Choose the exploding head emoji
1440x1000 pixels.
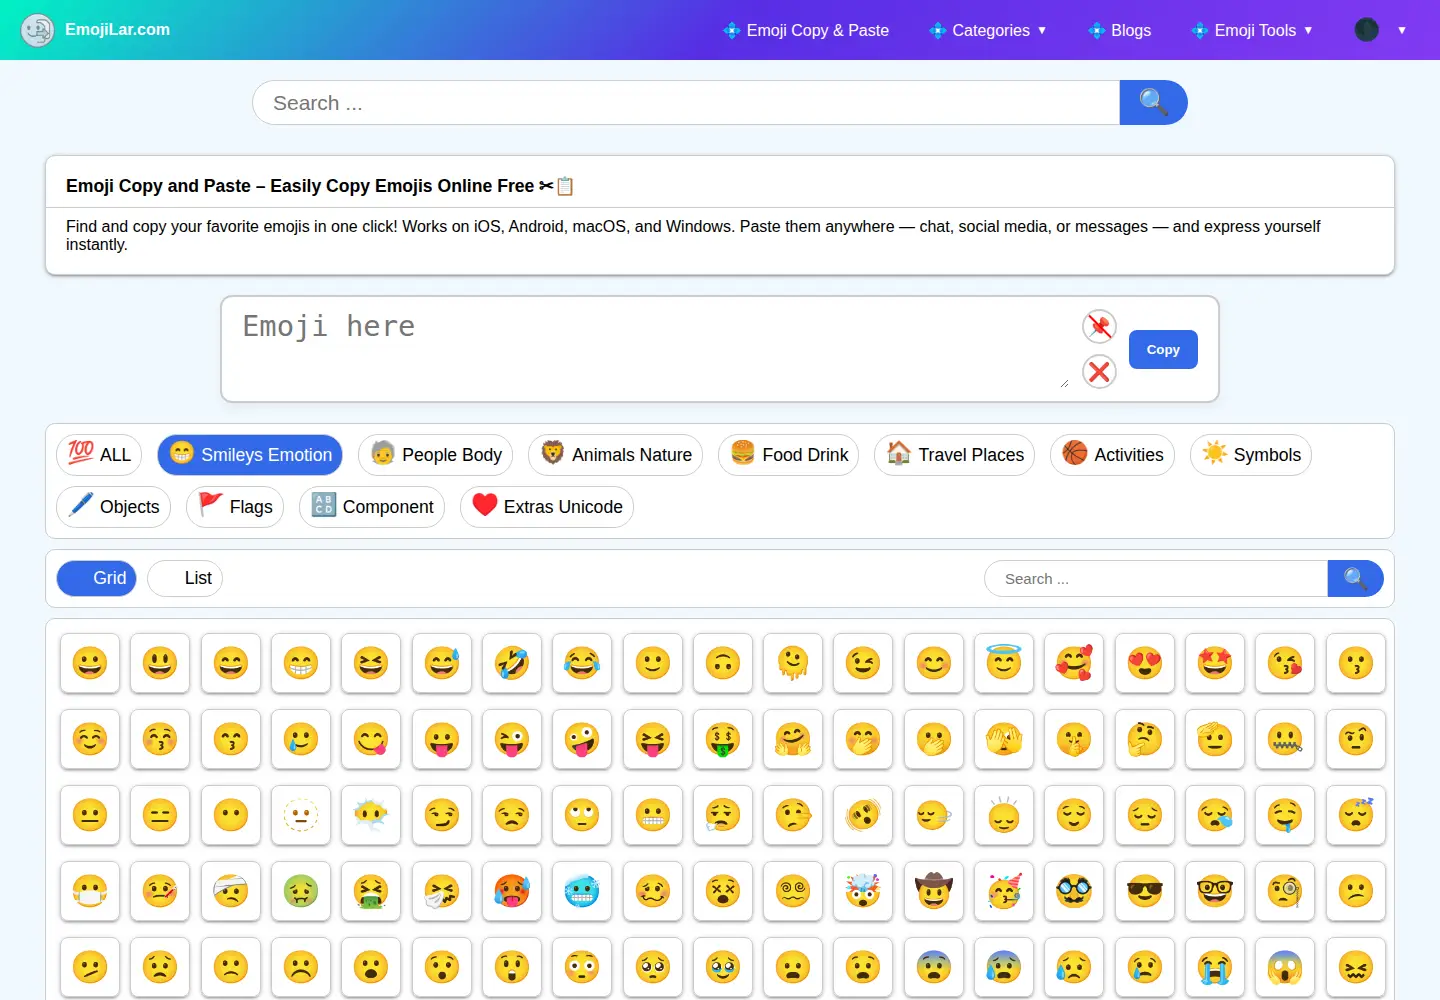[863, 891]
